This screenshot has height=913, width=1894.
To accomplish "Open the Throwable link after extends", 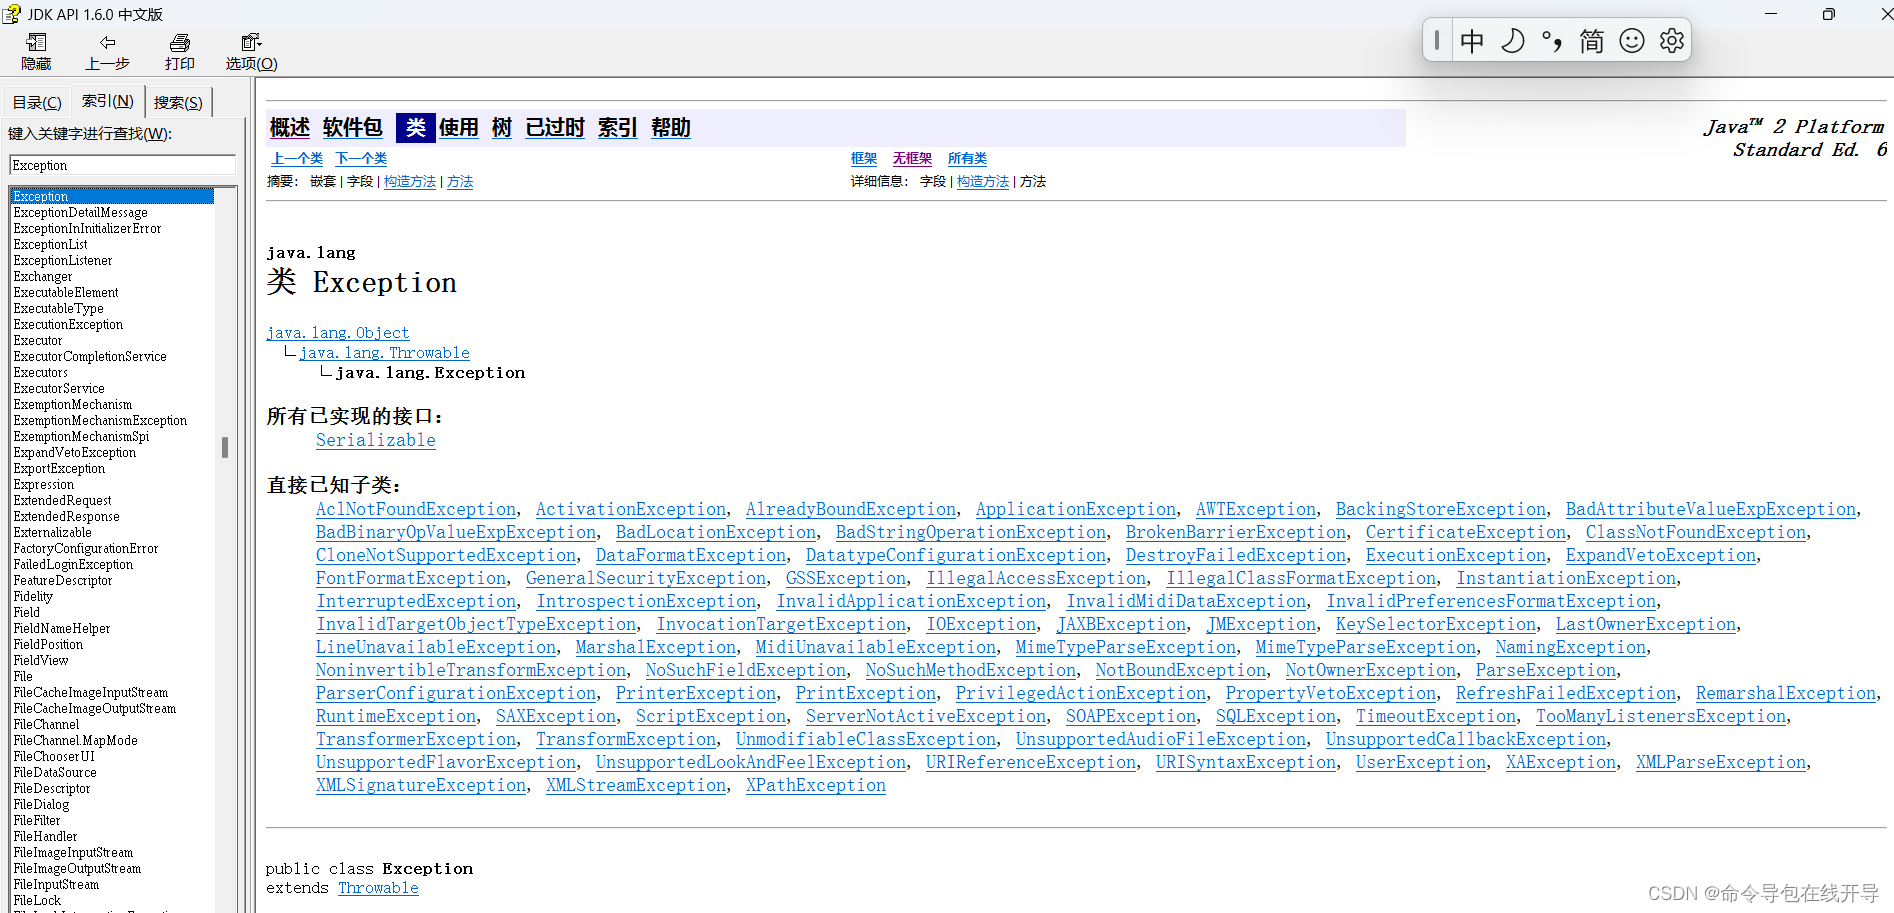I will [378, 888].
